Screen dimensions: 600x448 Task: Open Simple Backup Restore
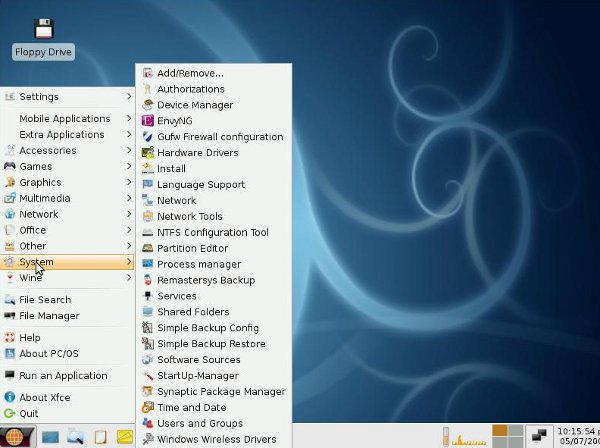point(214,344)
